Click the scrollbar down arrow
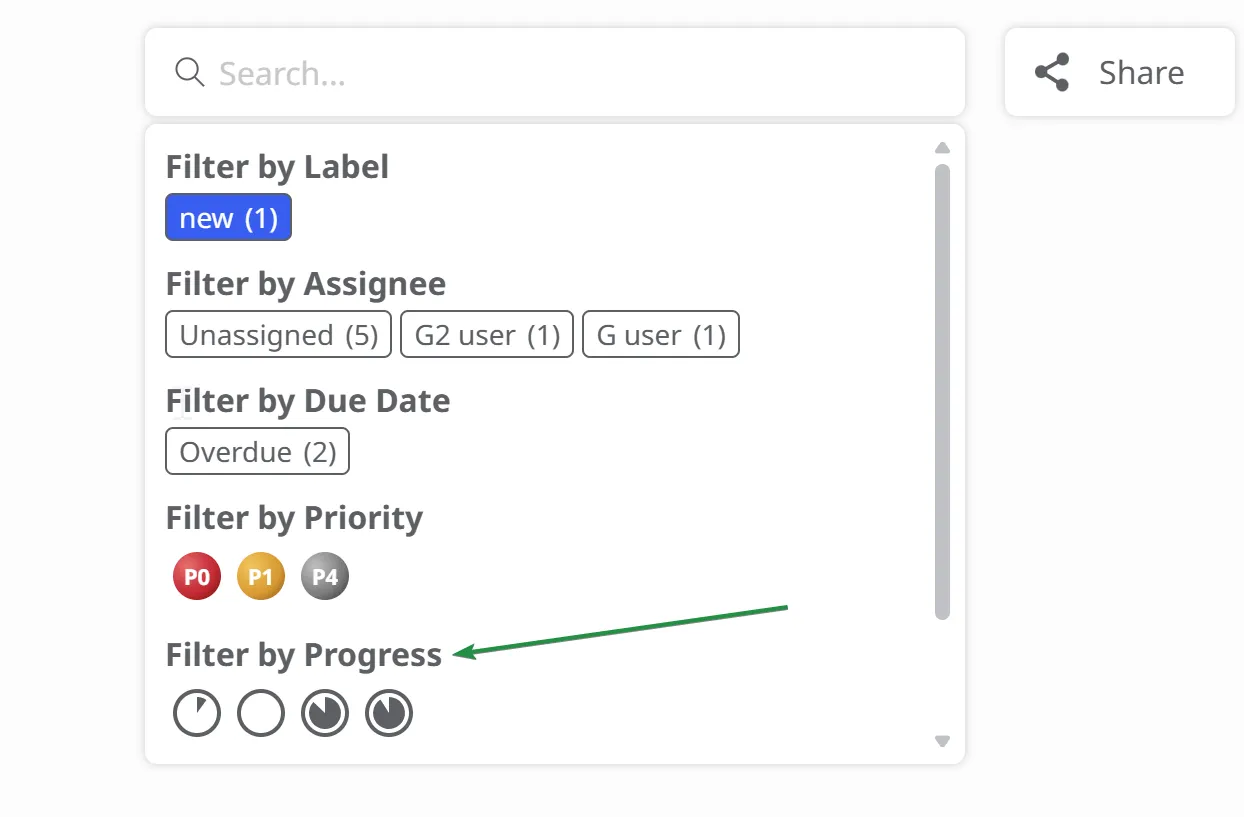1244x817 pixels. [942, 741]
